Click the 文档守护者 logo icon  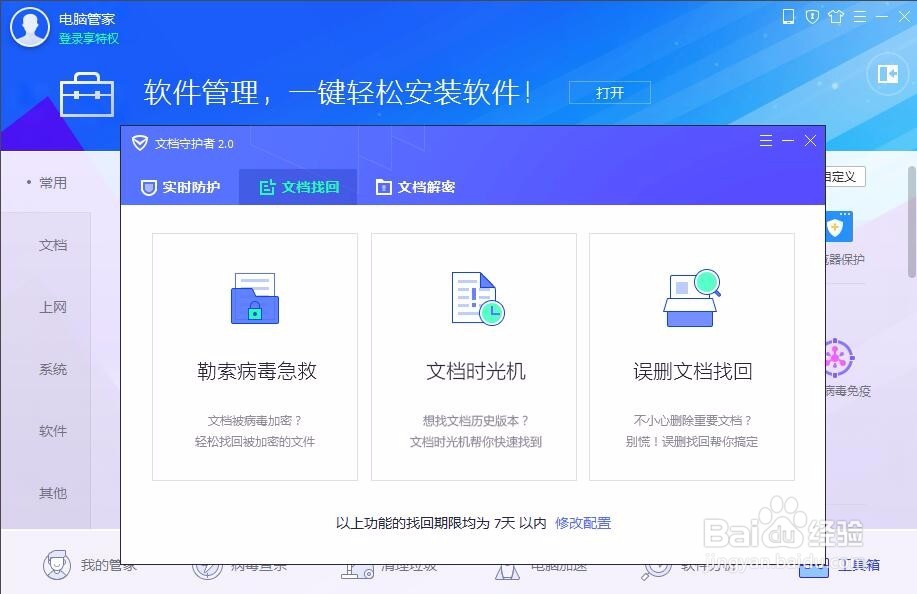pos(140,143)
